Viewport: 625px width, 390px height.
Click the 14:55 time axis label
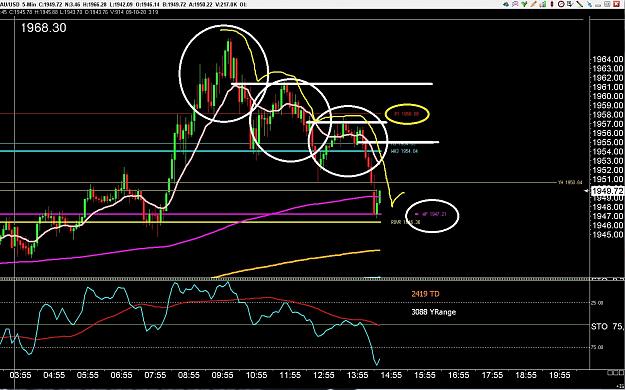[x=391, y=375]
